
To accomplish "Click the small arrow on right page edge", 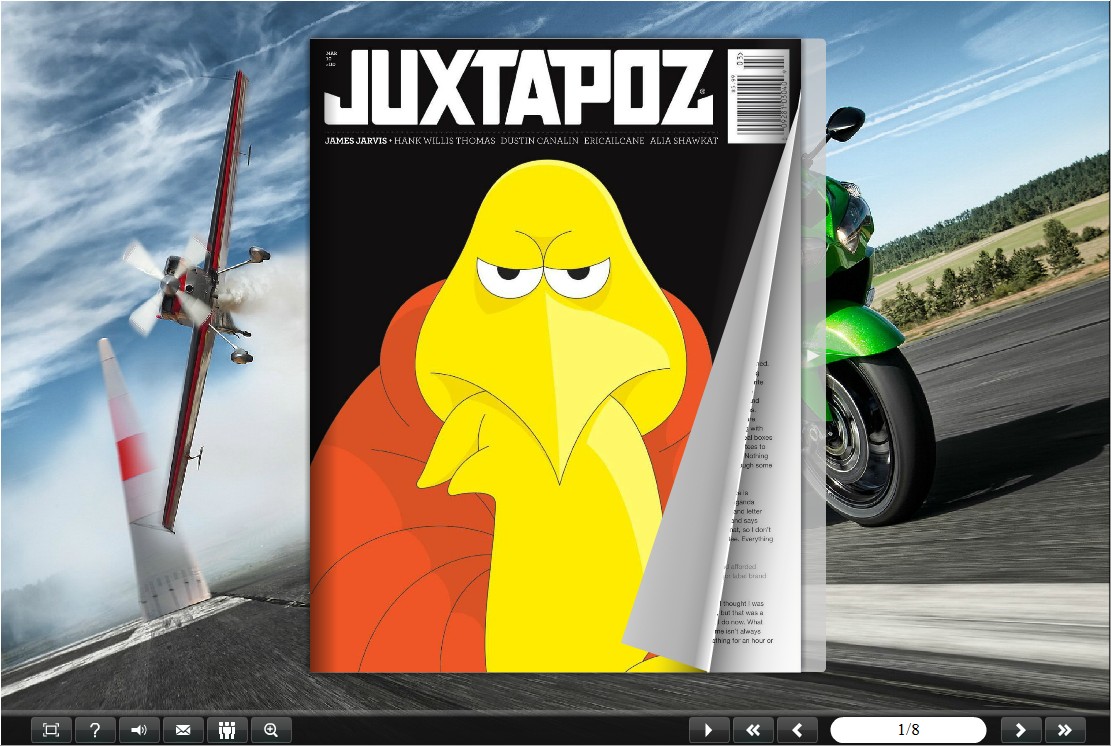I will pyautogui.click(x=814, y=355).
